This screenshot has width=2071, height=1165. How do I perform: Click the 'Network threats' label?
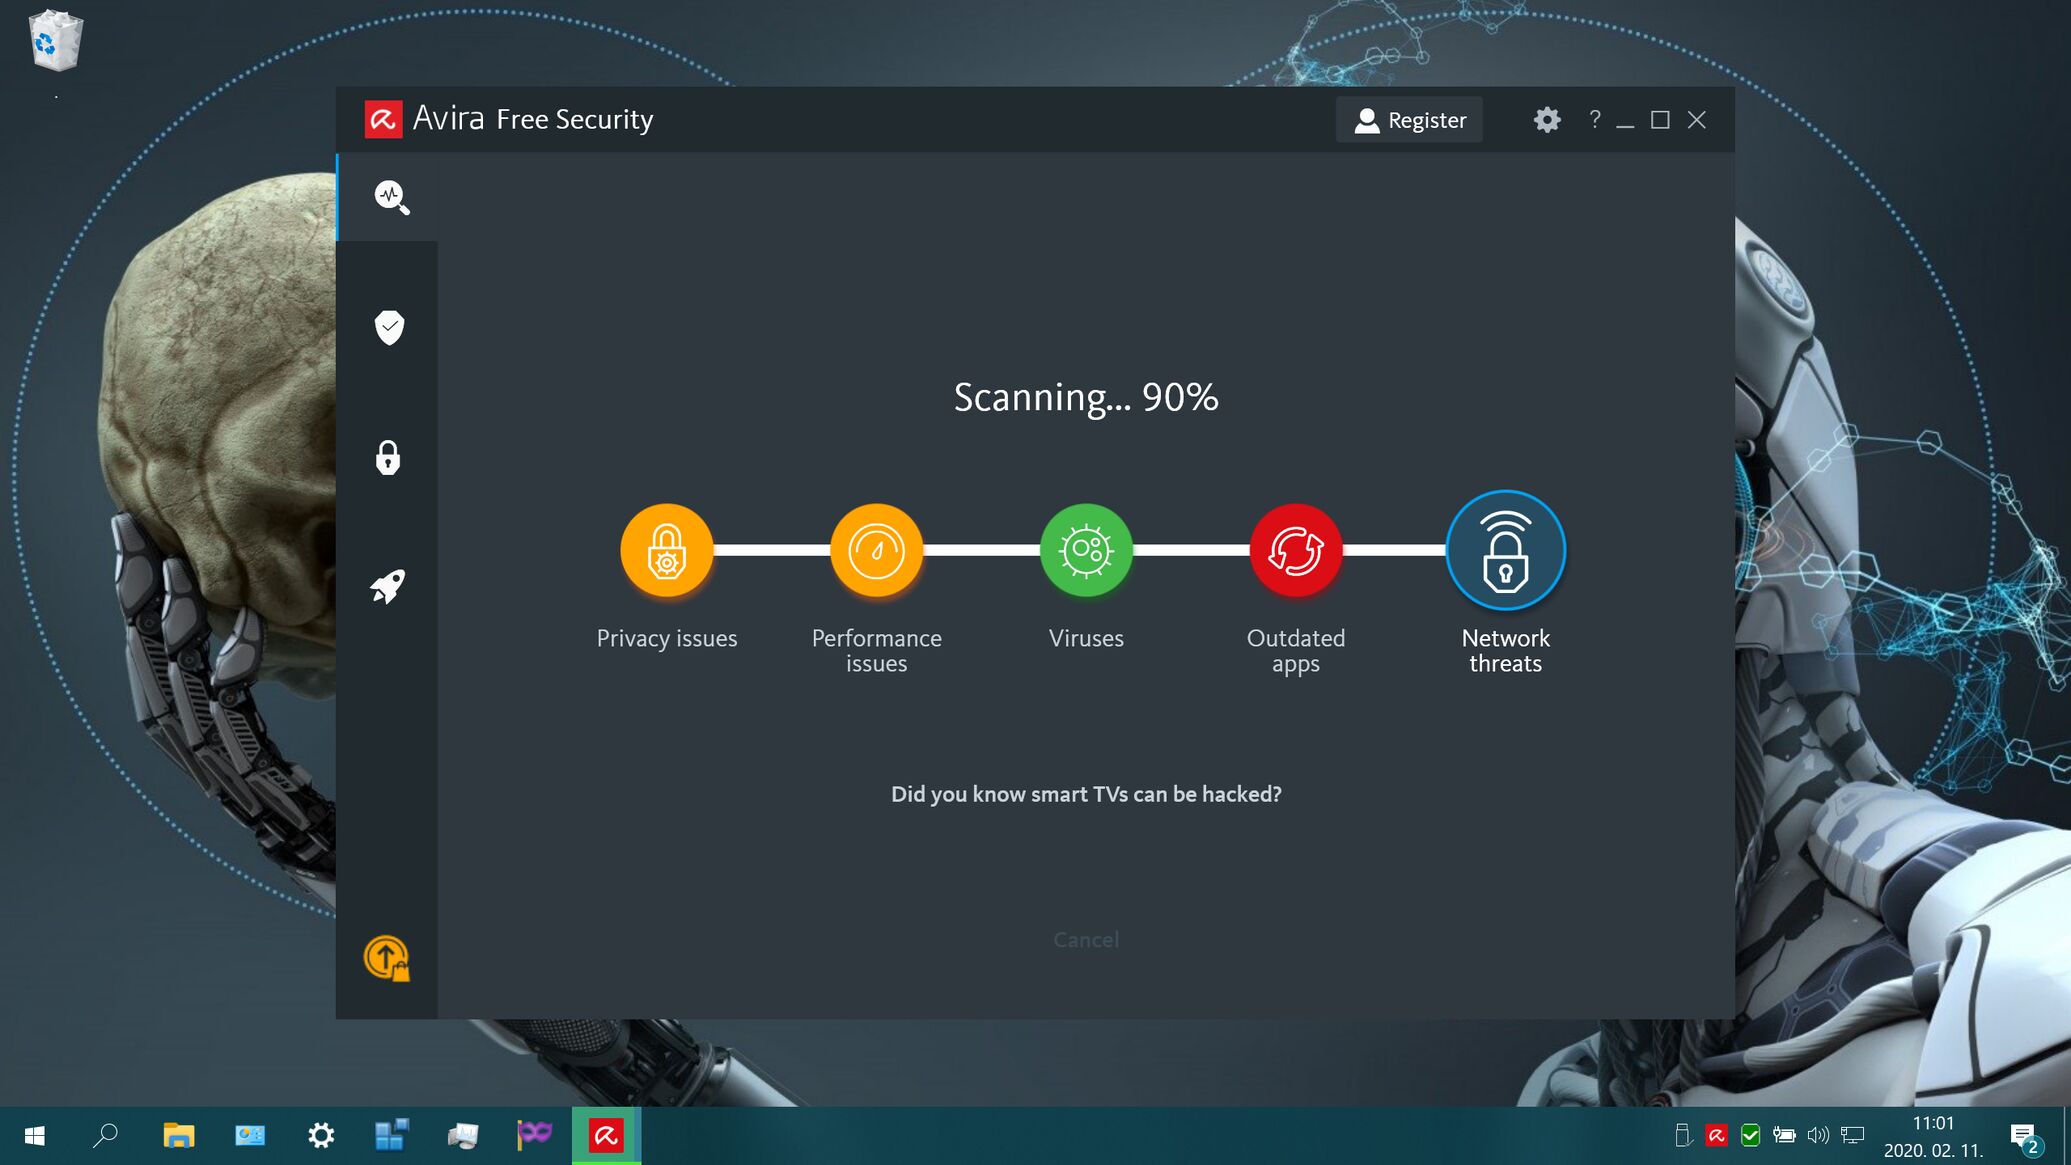(1505, 651)
